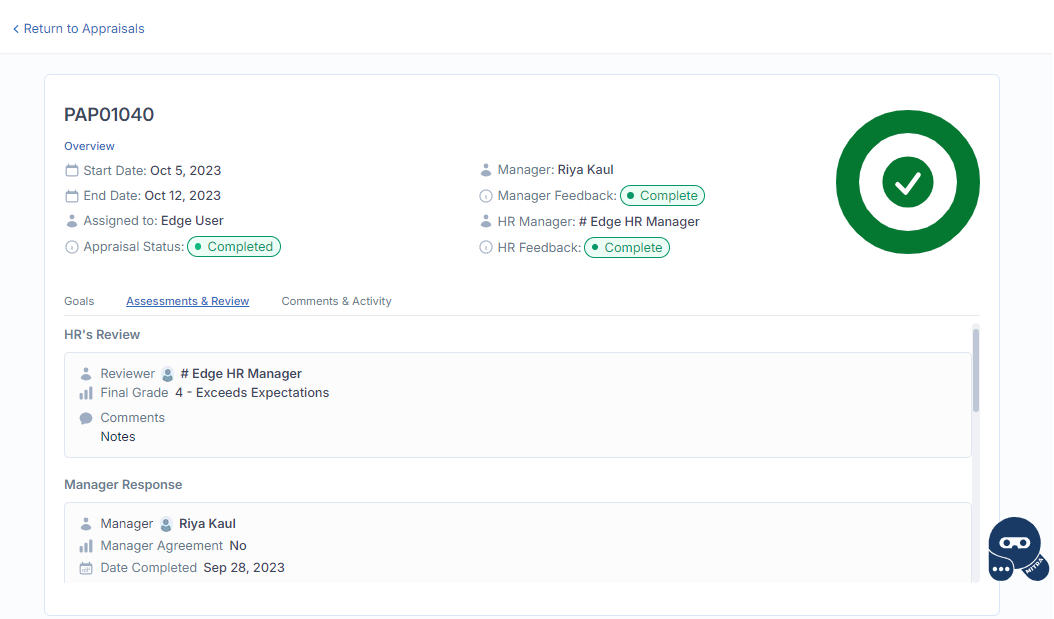Open the Goals tab
The width and height of the screenshot is (1054, 619).
[79, 301]
